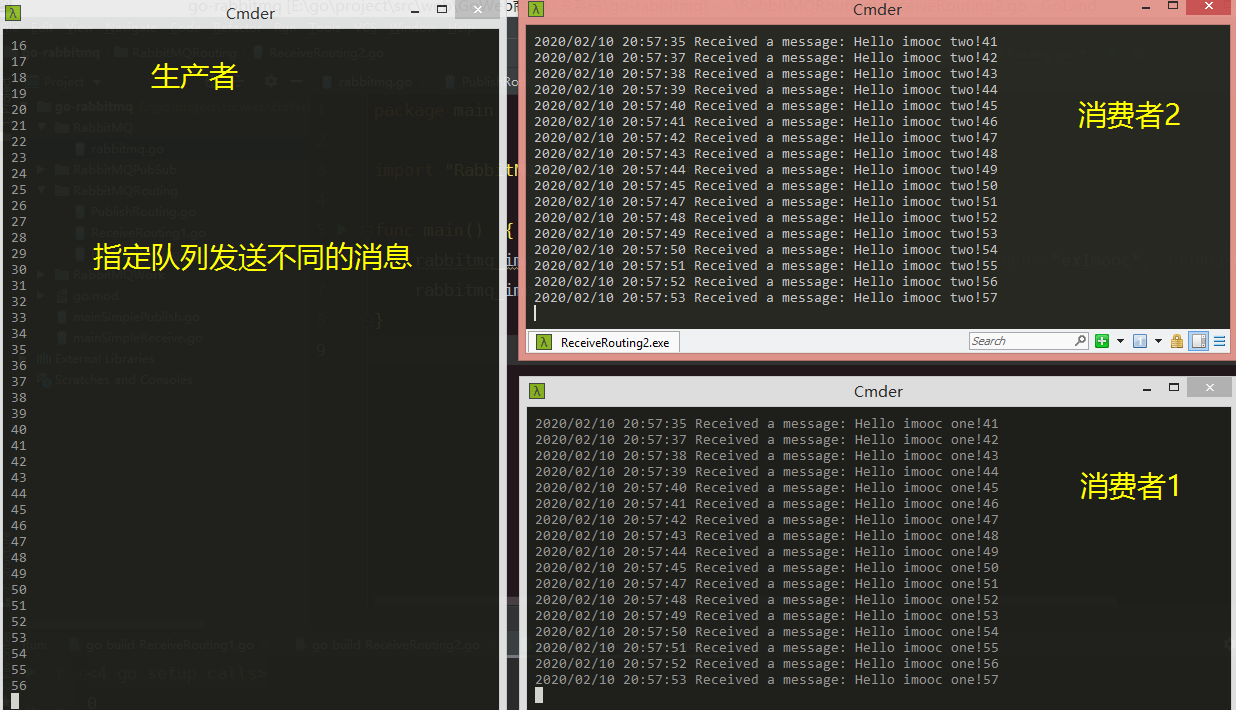Open the dropdown arrow next to console number icon

pos(1158,341)
